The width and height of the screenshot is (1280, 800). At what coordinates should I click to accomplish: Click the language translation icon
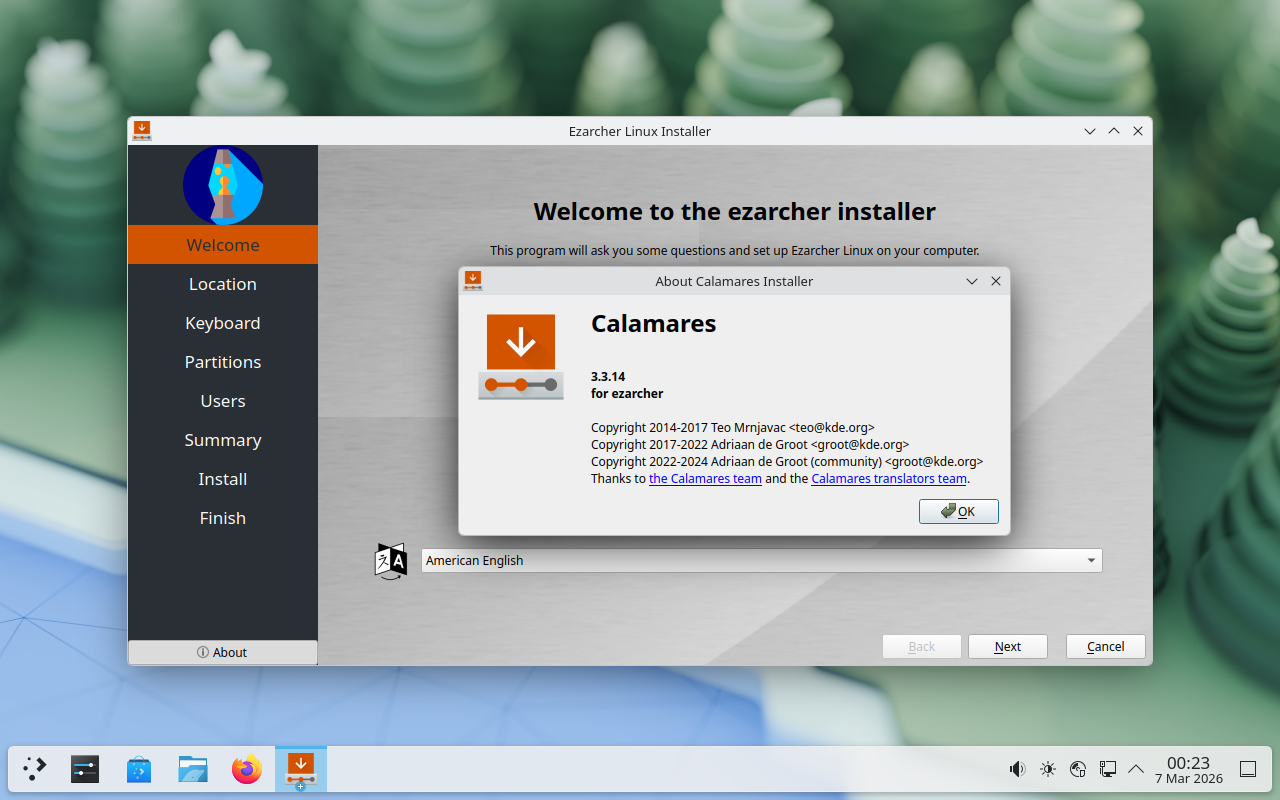click(x=391, y=561)
